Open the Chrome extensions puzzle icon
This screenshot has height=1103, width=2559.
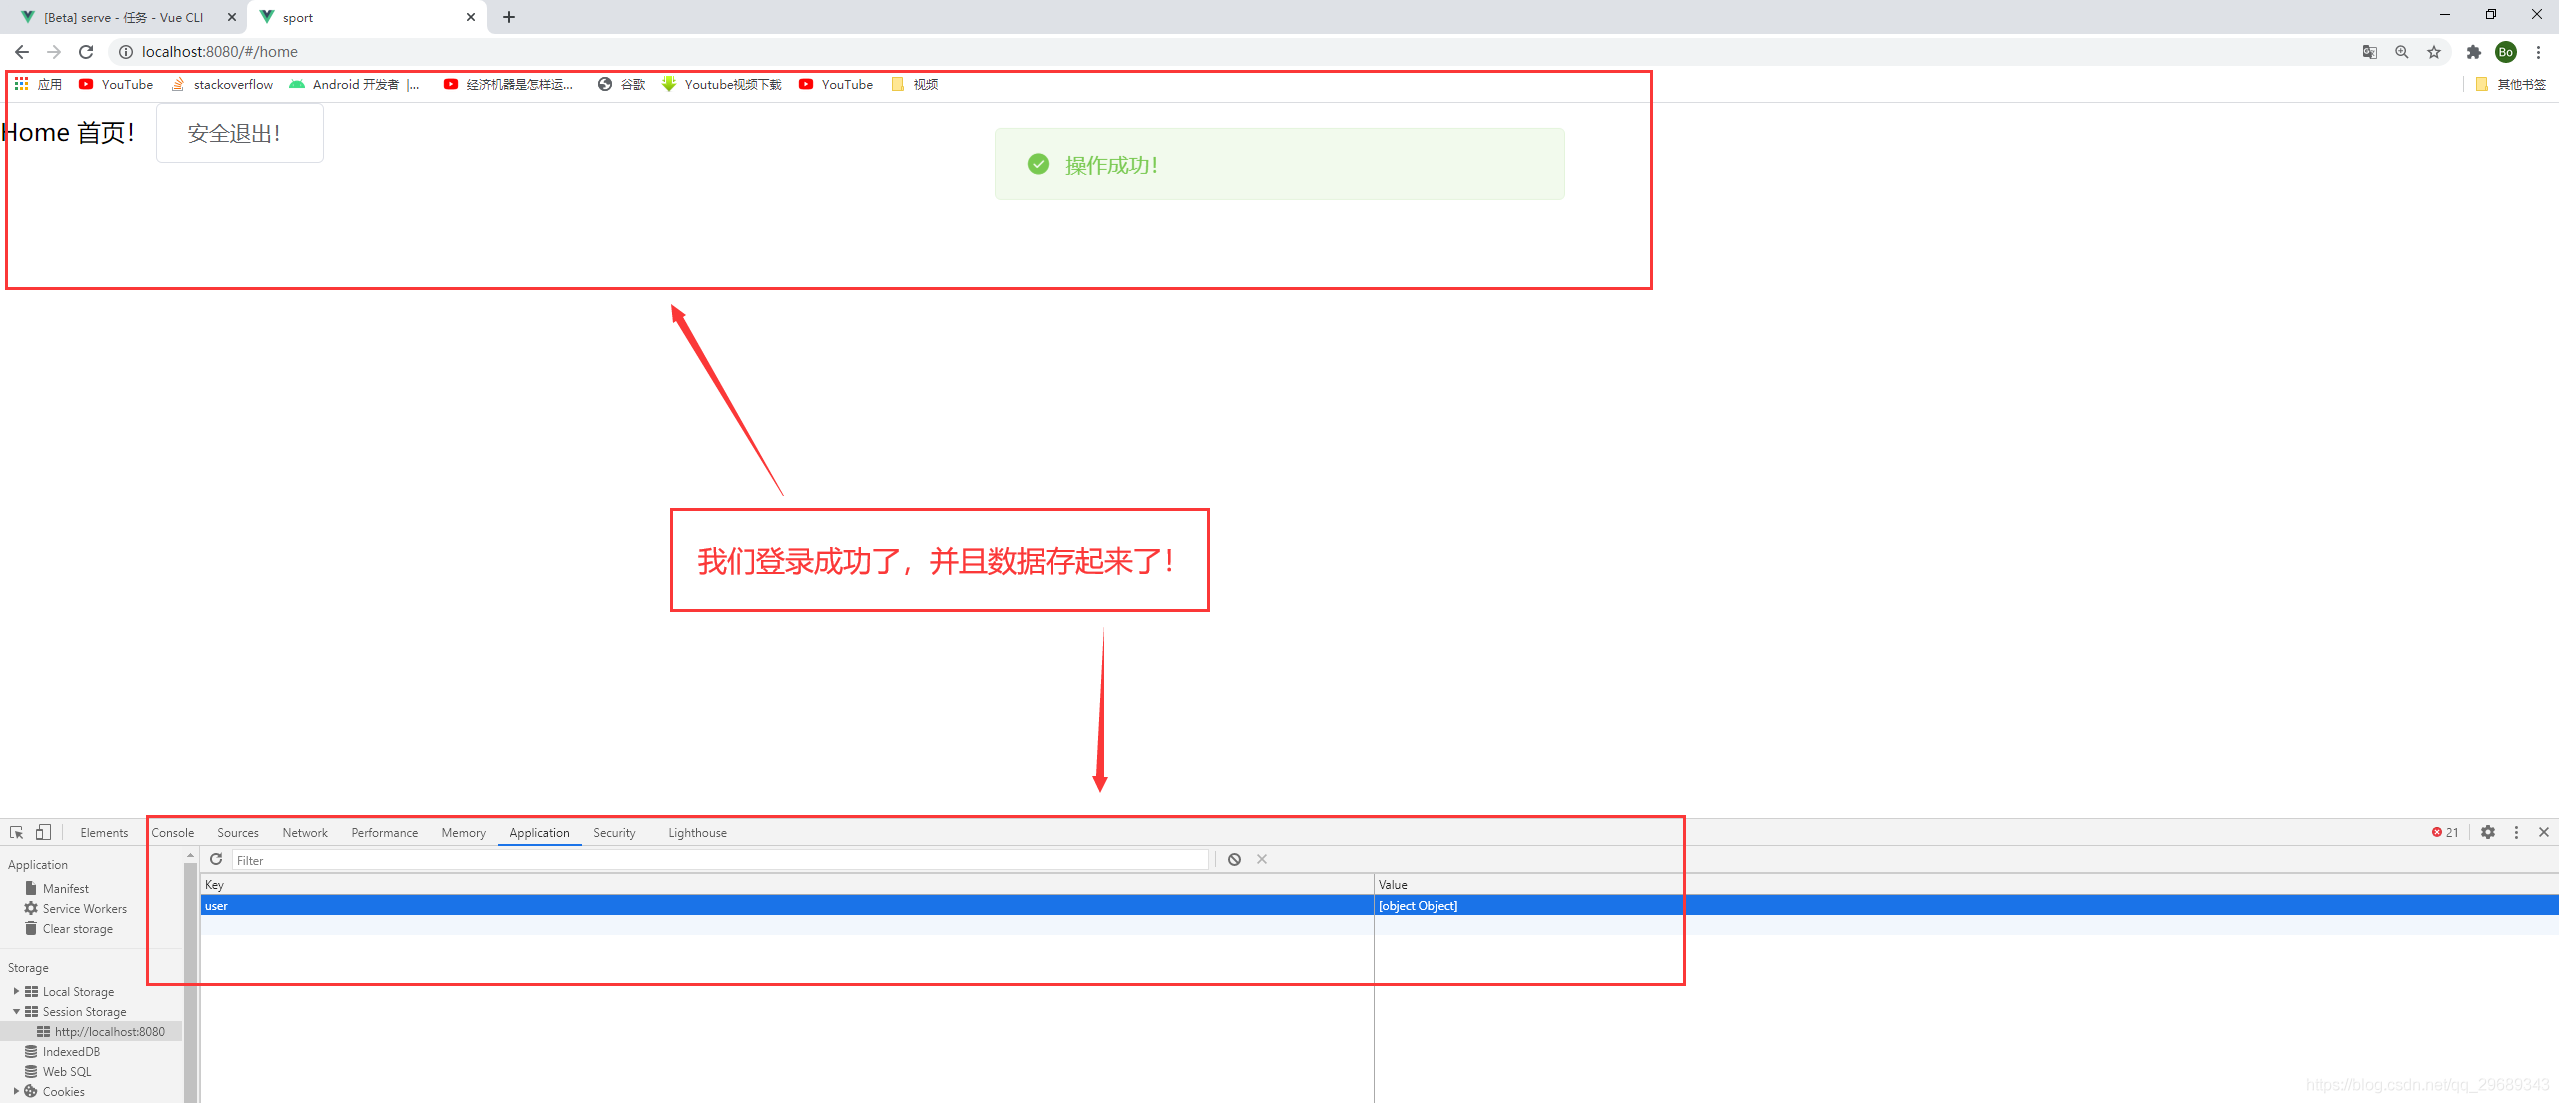[2473, 51]
